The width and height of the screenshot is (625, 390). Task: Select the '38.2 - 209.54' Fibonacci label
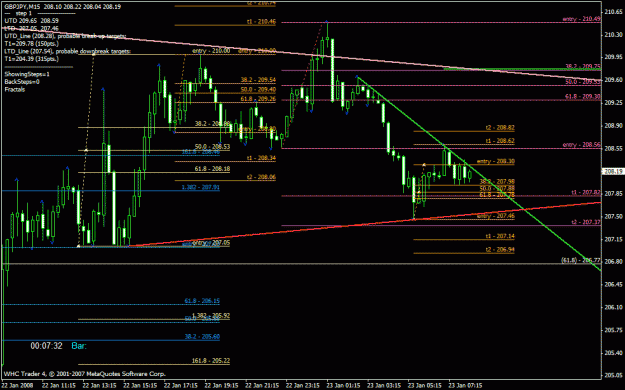(258, 80)
